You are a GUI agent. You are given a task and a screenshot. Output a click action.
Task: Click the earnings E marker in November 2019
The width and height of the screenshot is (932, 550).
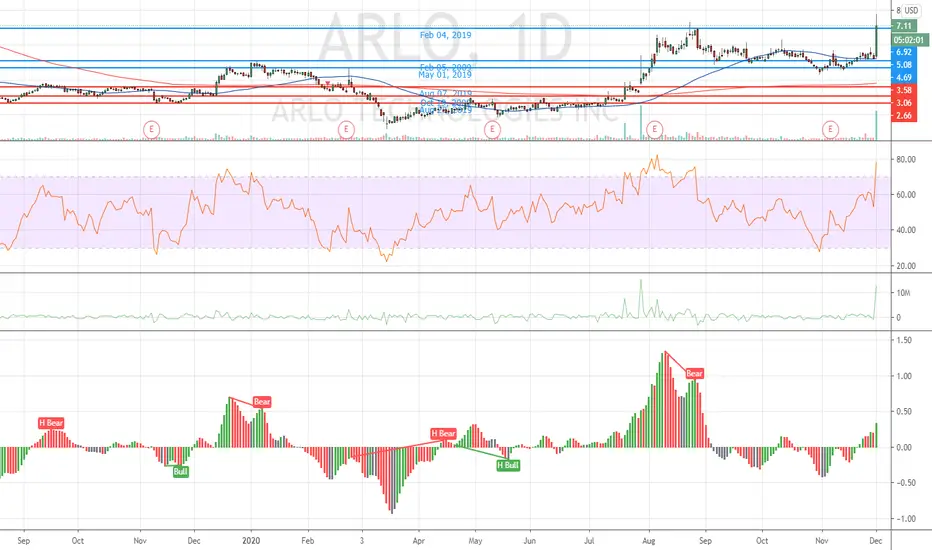coord(152,129)
